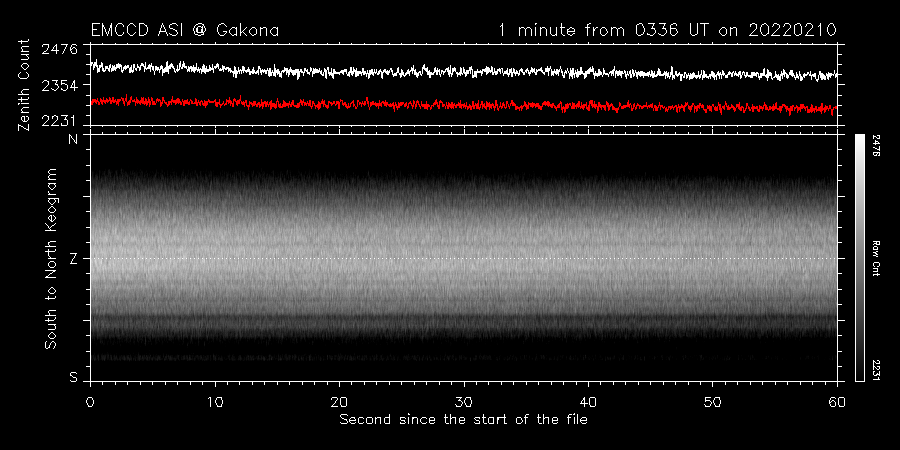Click the title text 'EMCCD ASI @ Gakona'
This screenshot has height=450, width=900.
(185, 30)
